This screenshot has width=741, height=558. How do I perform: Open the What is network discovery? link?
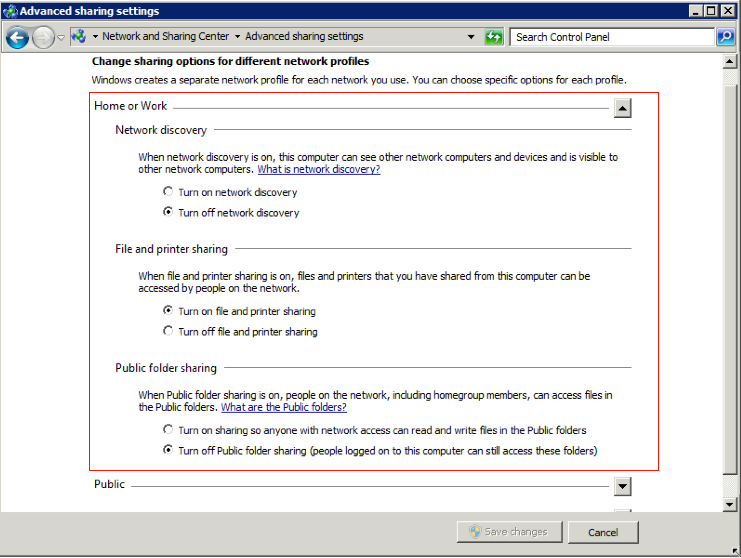319,169
